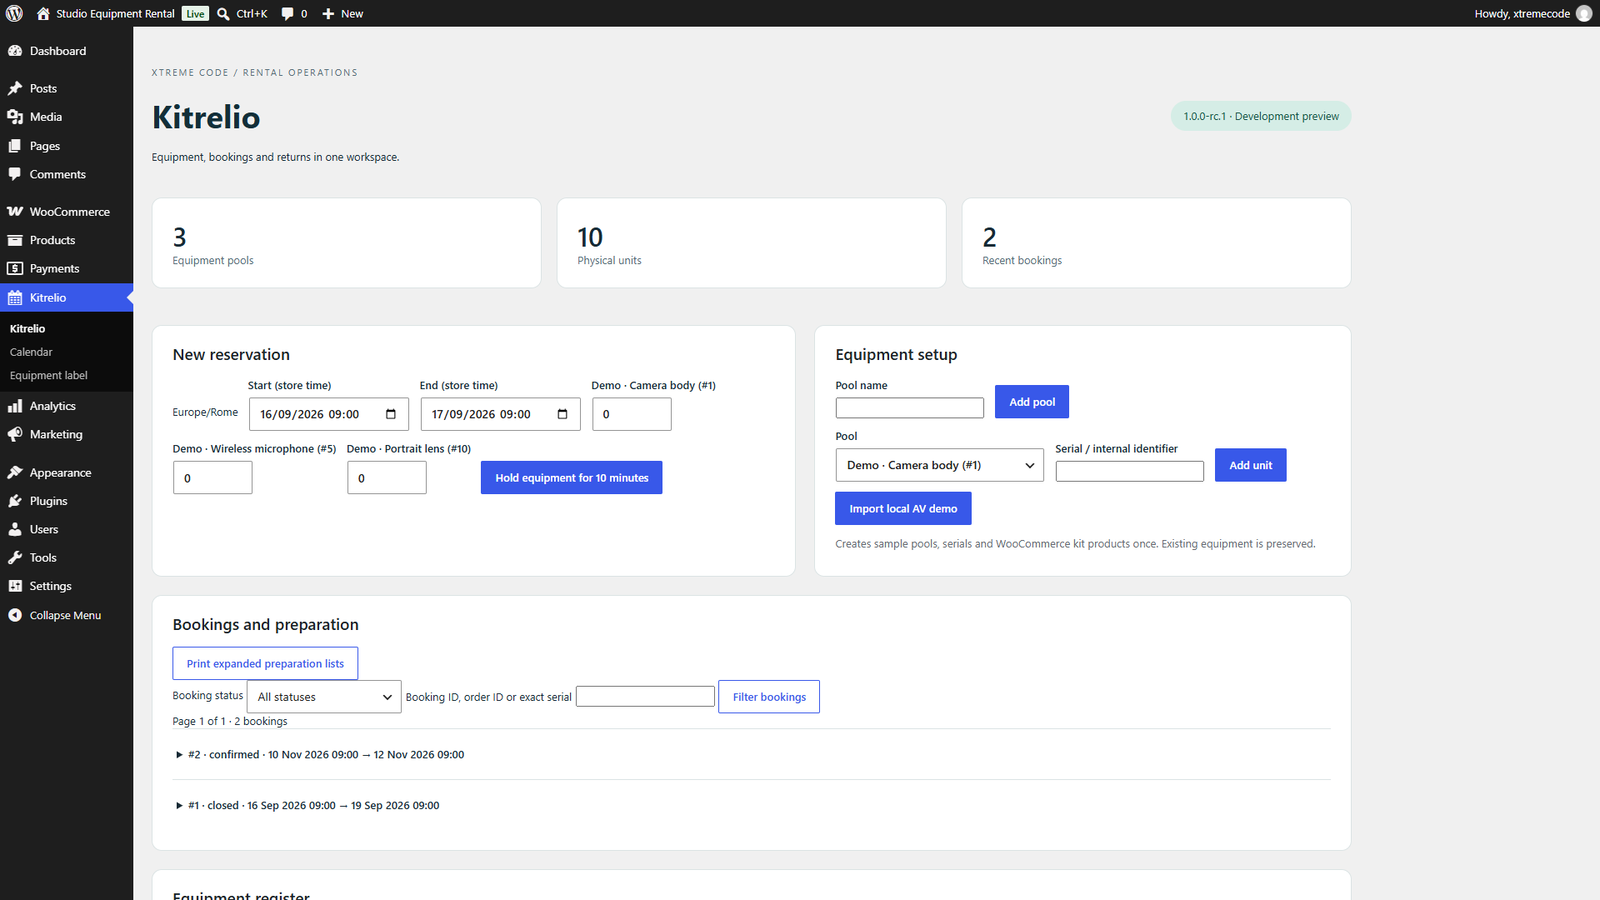Viewport: 1600px width, 900px height.
Task: Click Hold equipment for 10 minutes button
Action: coord(571,478)
